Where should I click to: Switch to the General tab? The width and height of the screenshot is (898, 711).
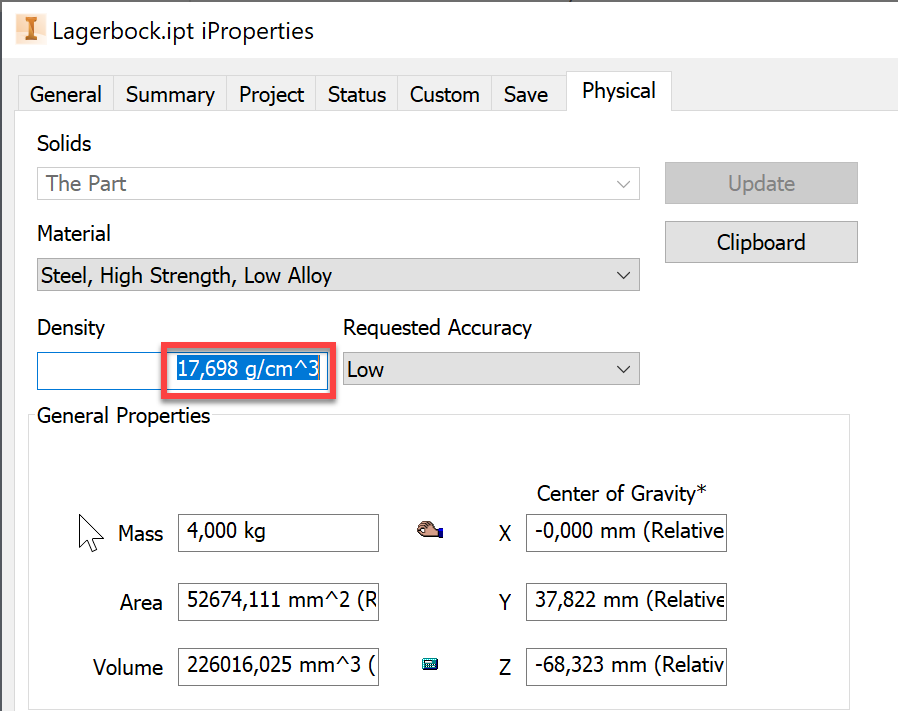coord(65,93)
